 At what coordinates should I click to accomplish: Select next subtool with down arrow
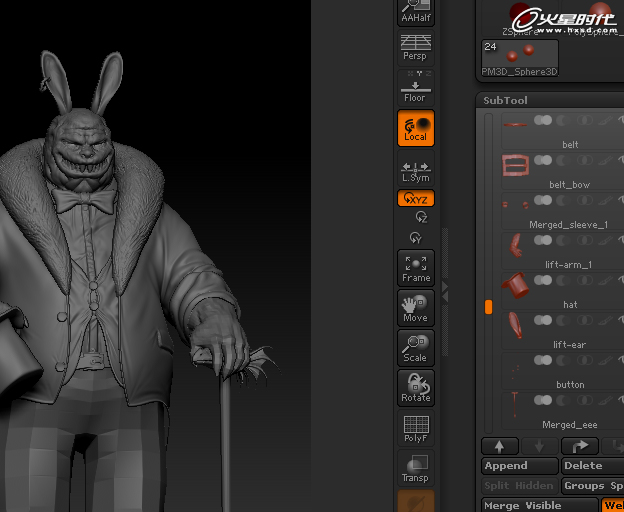539,446
